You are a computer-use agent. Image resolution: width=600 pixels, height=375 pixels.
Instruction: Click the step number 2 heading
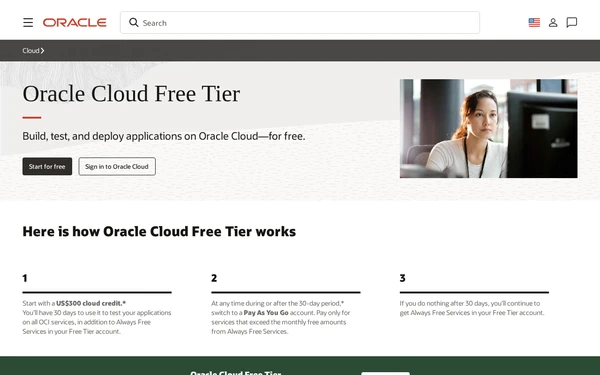(214, 278)
